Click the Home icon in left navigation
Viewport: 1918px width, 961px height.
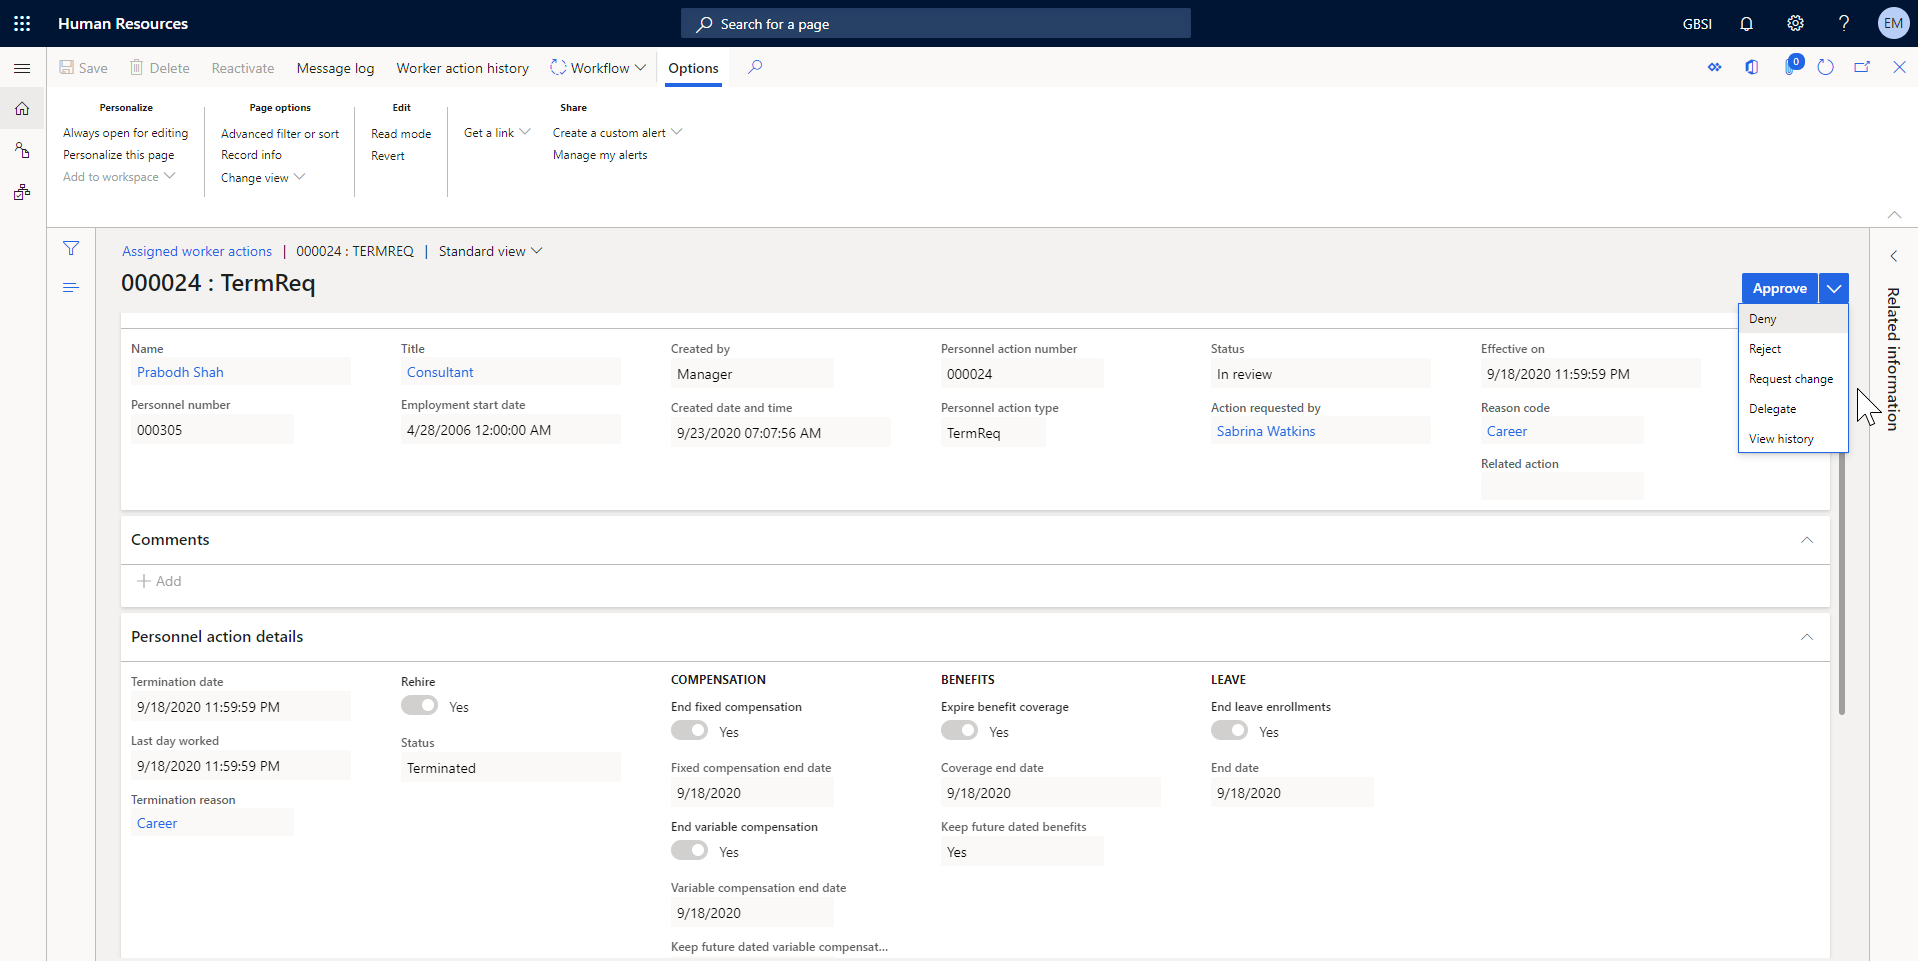[x=22, y=109]
